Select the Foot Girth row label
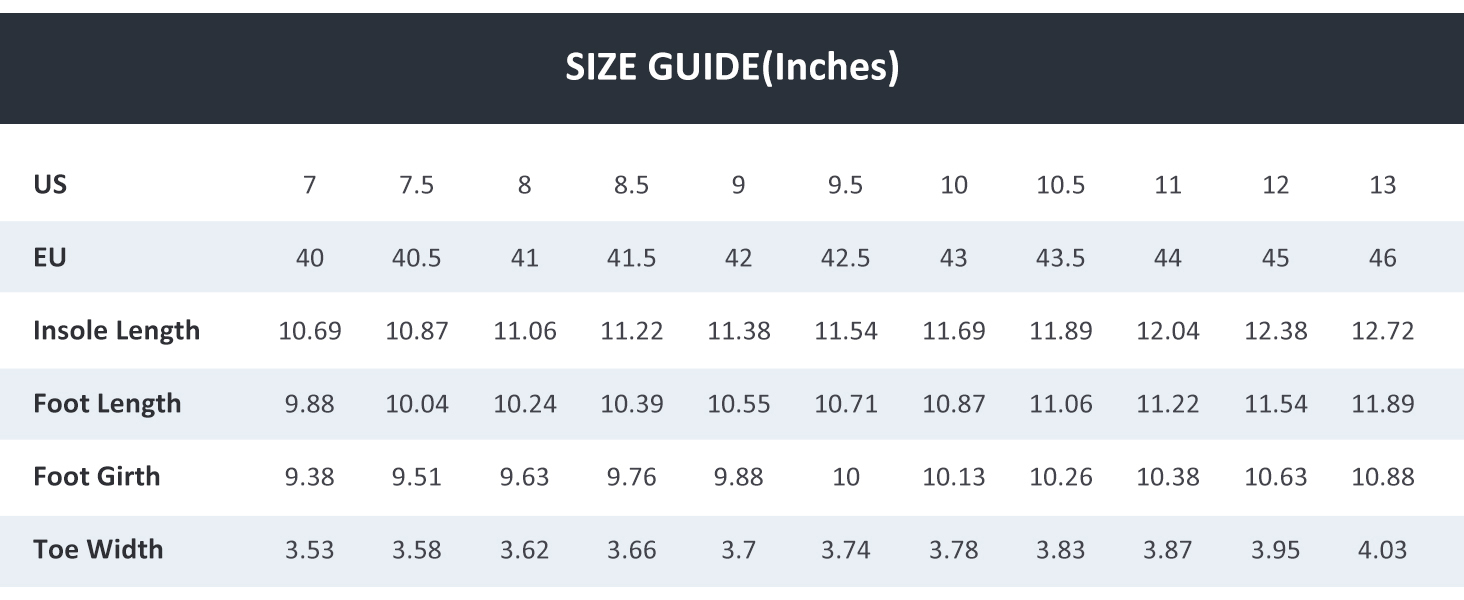The image size is (1464, 600). 96,476
